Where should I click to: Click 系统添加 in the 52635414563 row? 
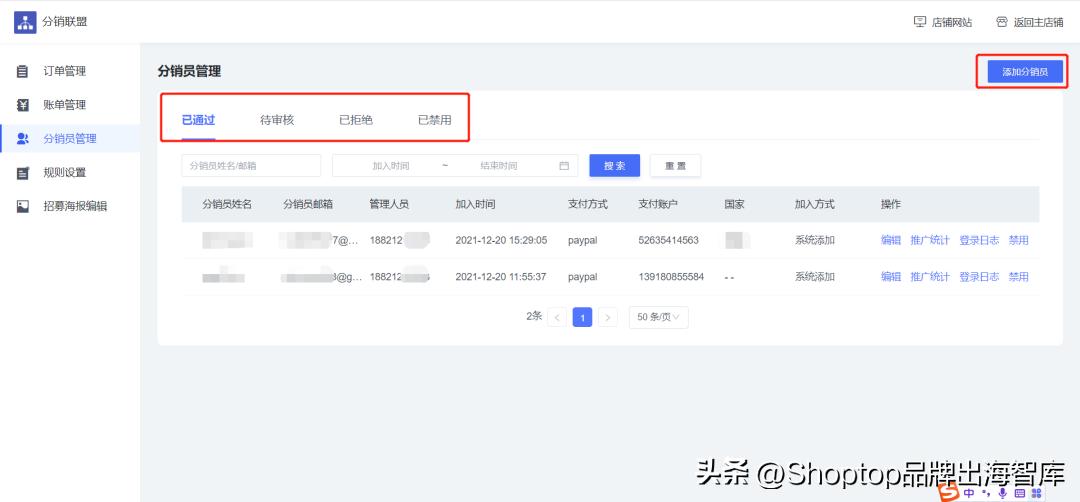(815, 240)
